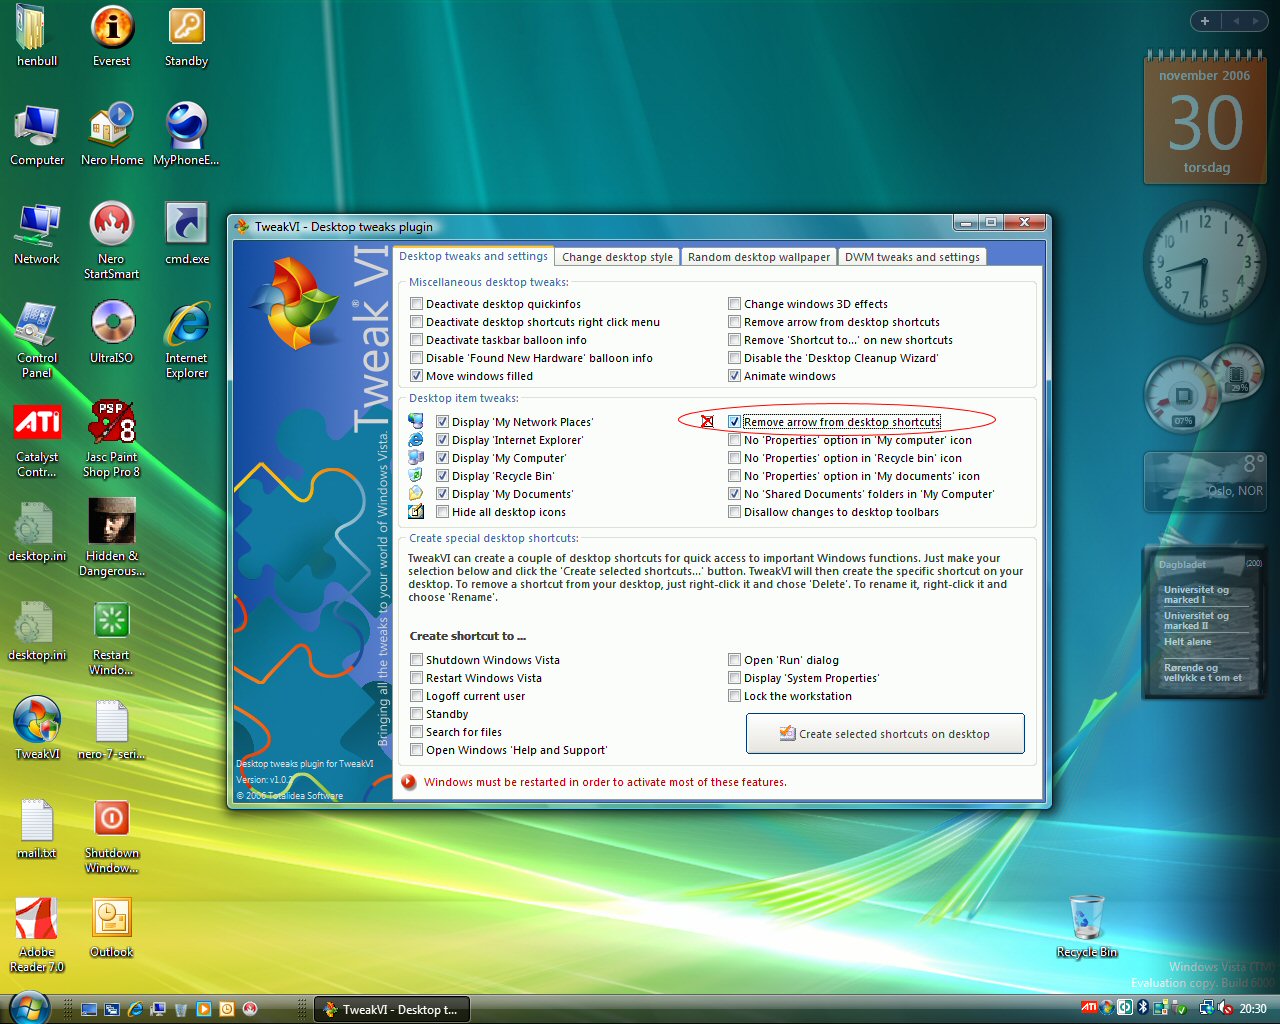Uncheck Animate windows option

(x=735, y=376)
